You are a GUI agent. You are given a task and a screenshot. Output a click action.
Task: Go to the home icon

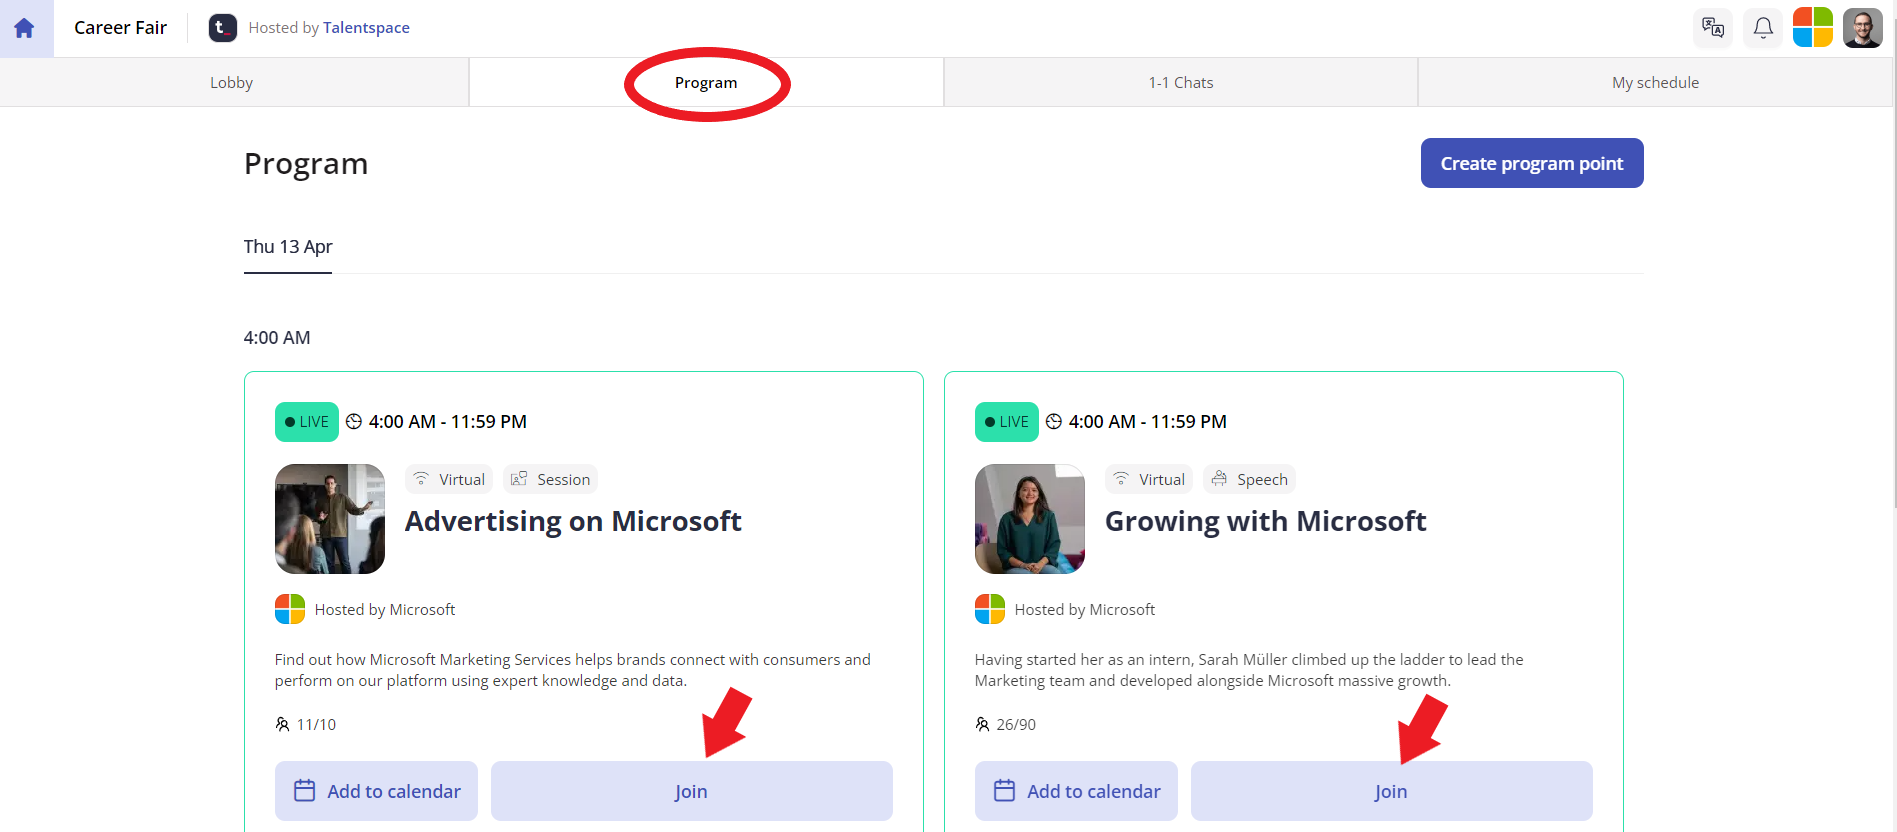pos(25,28)
